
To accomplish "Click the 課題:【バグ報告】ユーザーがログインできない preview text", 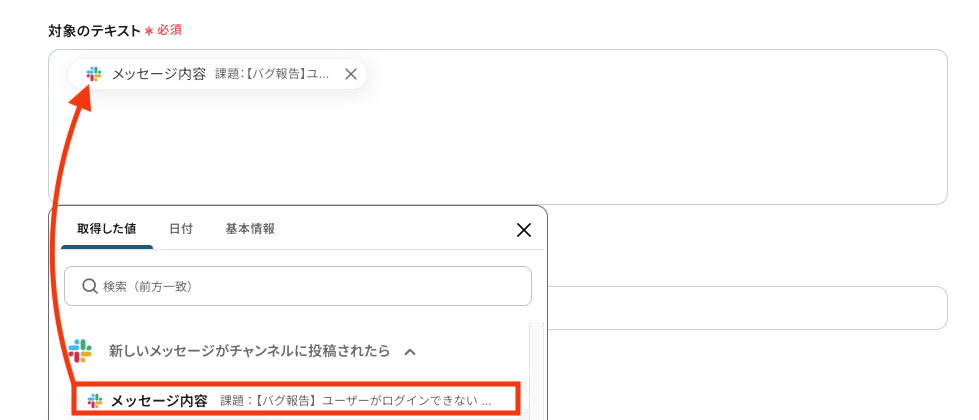I will (x=355, y=400).
